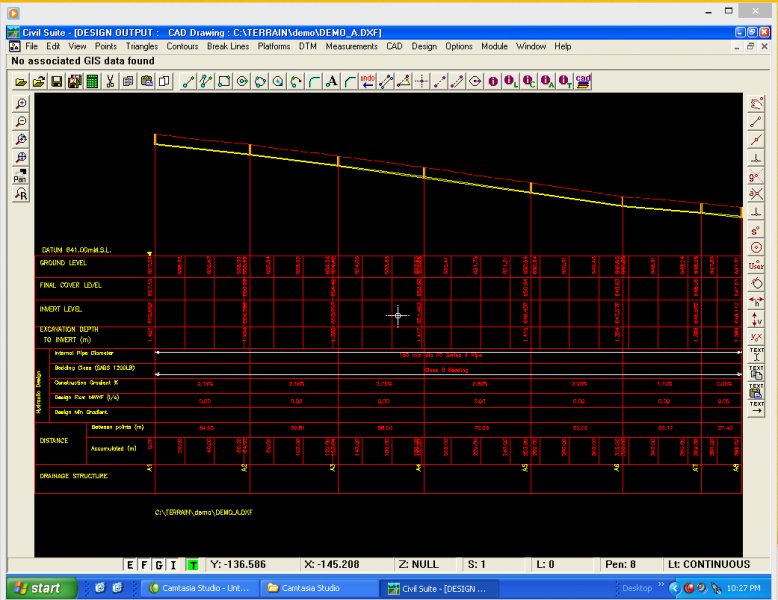Open the DTM menu
Screen dimensions: 778x600
tap(307, 46)
